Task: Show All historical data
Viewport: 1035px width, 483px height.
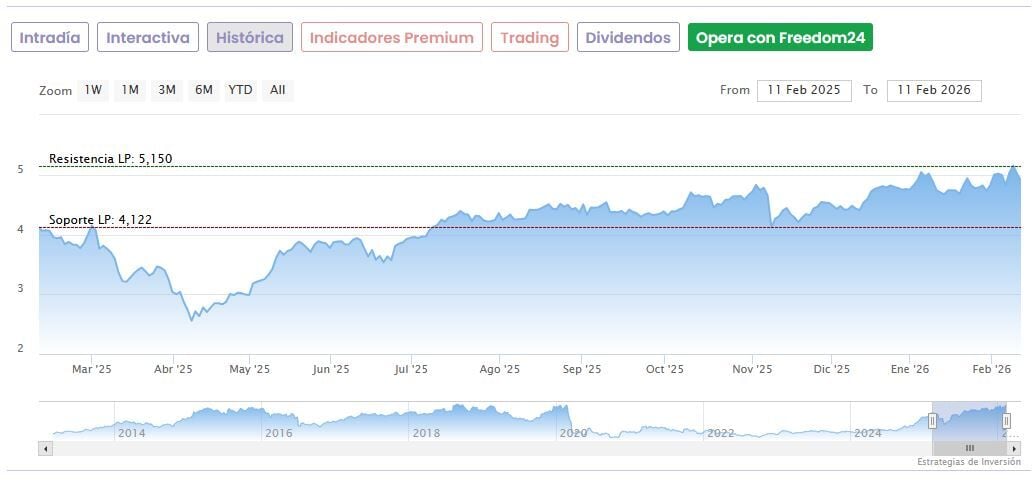Action: 278,90
